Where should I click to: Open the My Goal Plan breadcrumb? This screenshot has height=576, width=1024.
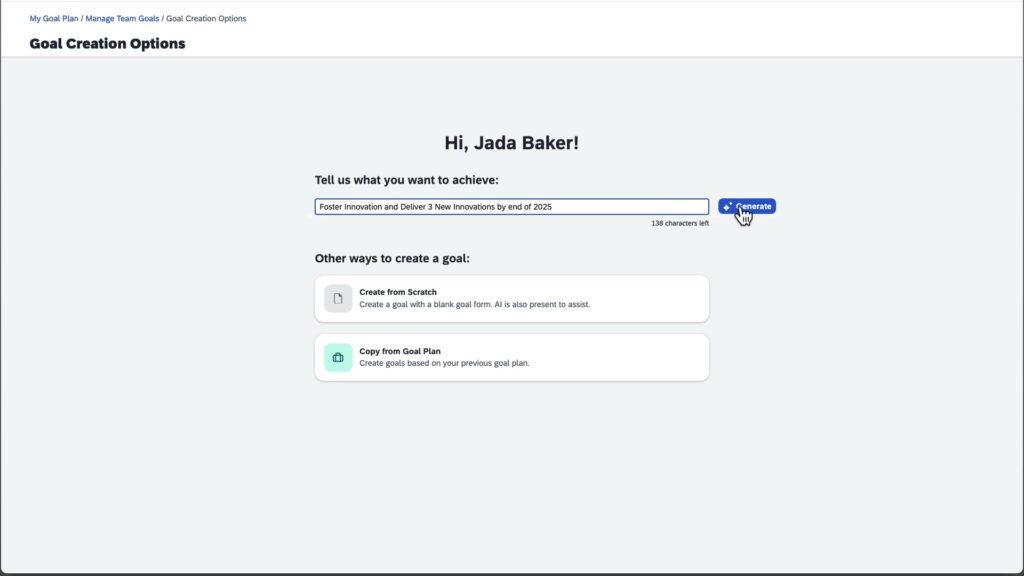pyautogui.click(x=54, y=18)
